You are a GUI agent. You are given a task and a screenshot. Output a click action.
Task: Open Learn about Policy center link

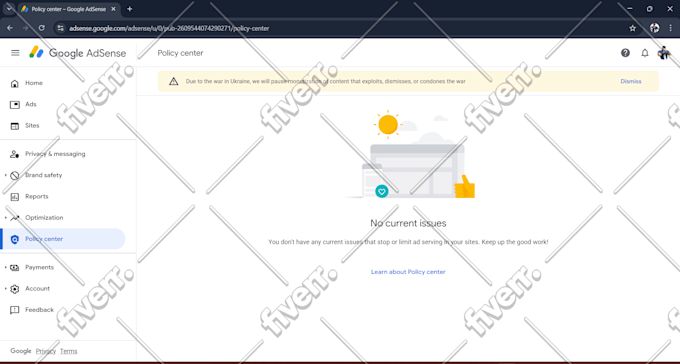click(408, 272)
